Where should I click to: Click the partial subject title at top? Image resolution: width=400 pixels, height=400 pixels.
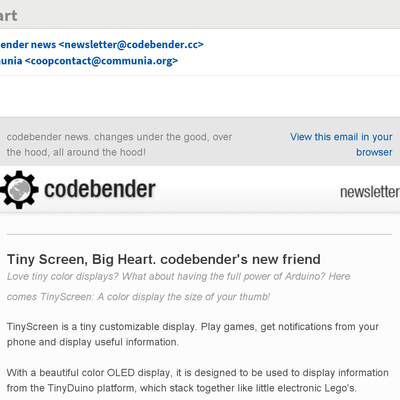point(8,15)
